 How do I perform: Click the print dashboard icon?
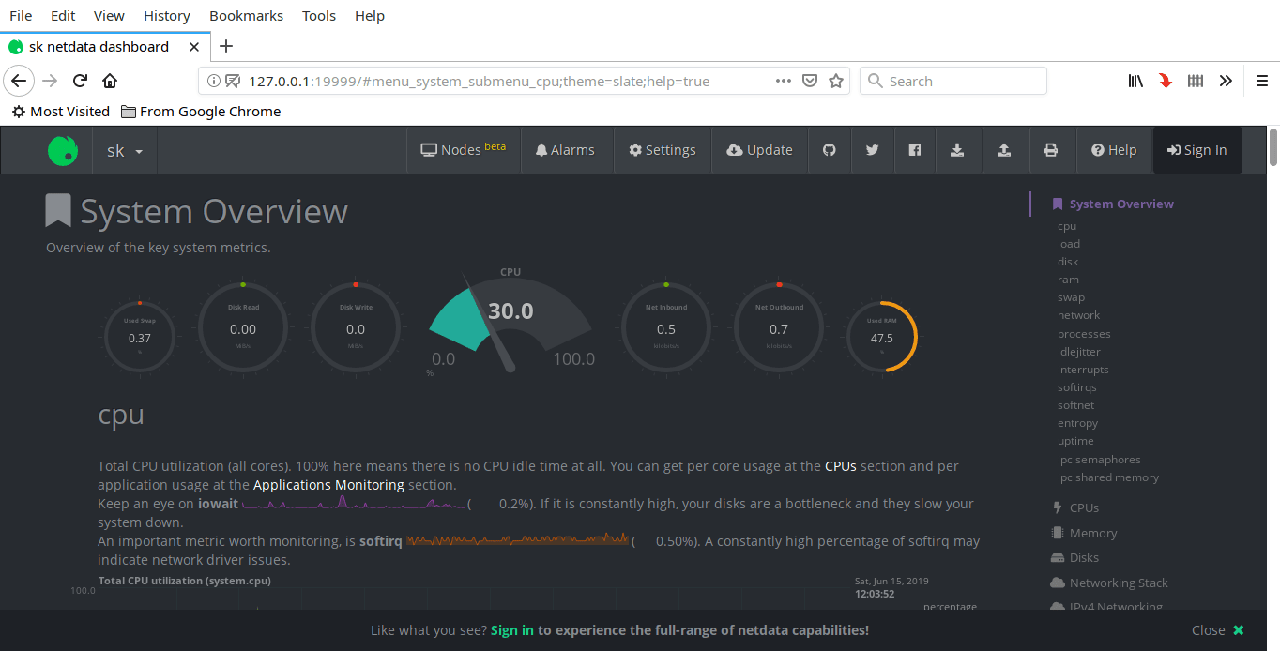pos(1051,150)
